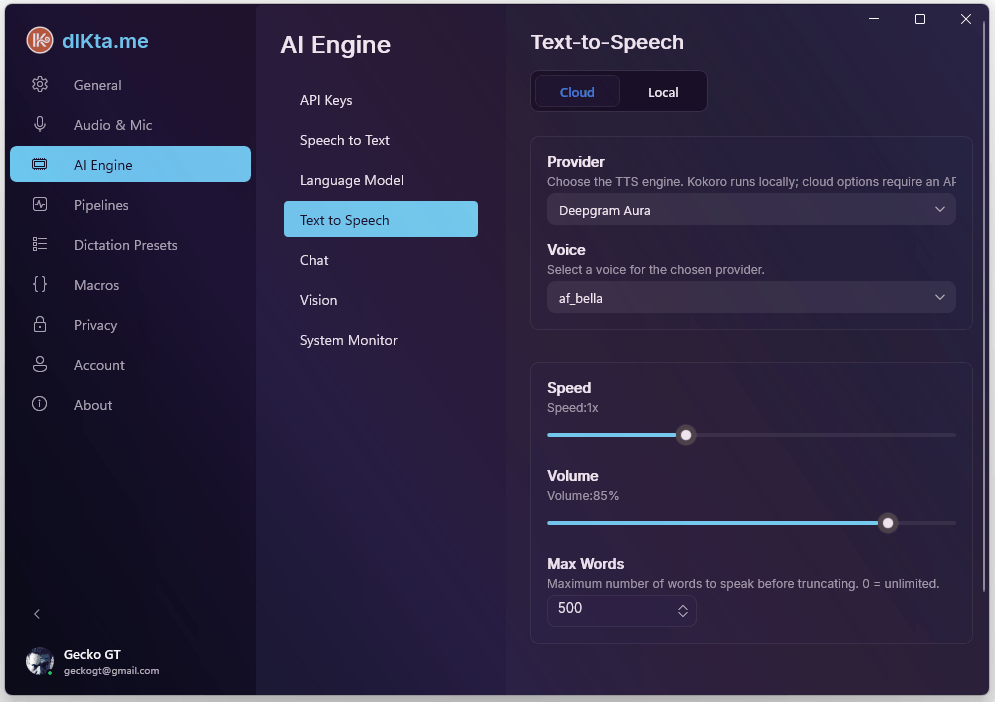Click the right-side vertical scrollbar
Screen dimensions: 995x702
click(985, 305)
